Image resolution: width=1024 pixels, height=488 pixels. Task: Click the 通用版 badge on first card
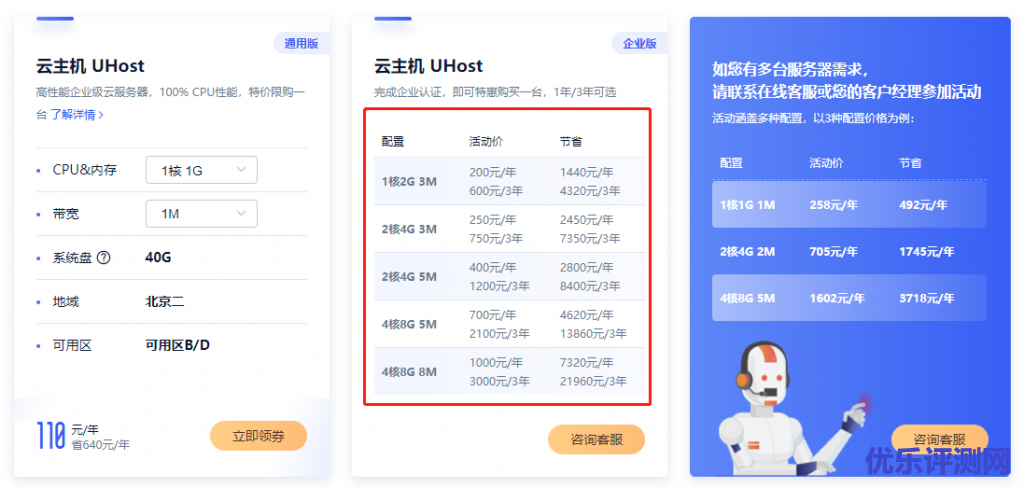[x=301, y=44]
